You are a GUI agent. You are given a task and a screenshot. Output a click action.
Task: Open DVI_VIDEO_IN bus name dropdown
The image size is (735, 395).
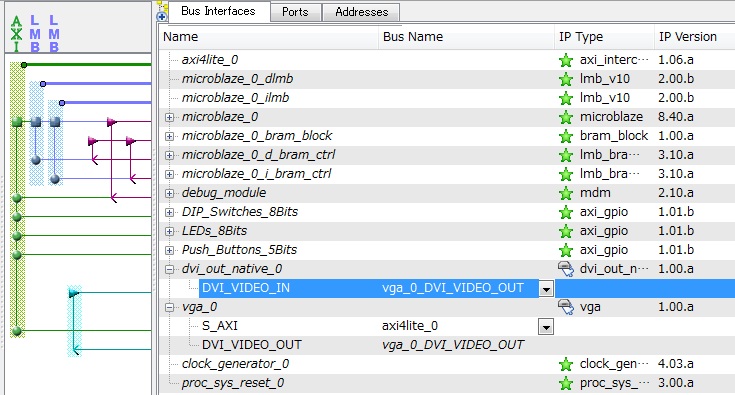click(546, 289)
